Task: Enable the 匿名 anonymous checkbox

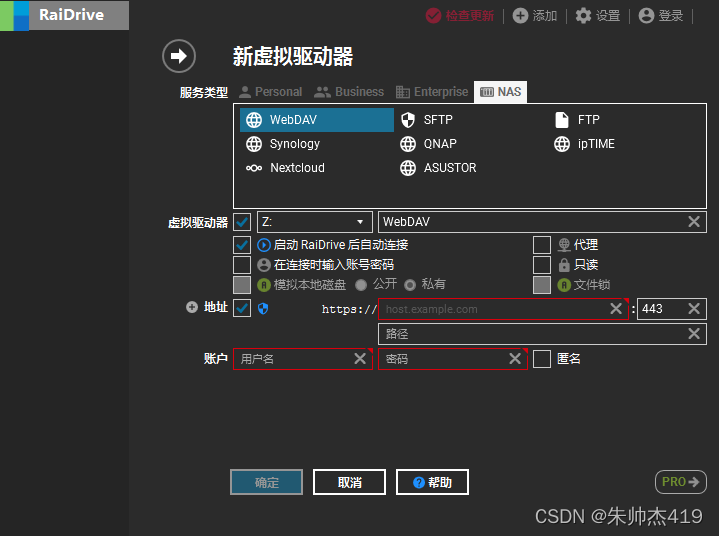Action: [x=542, y=359]
